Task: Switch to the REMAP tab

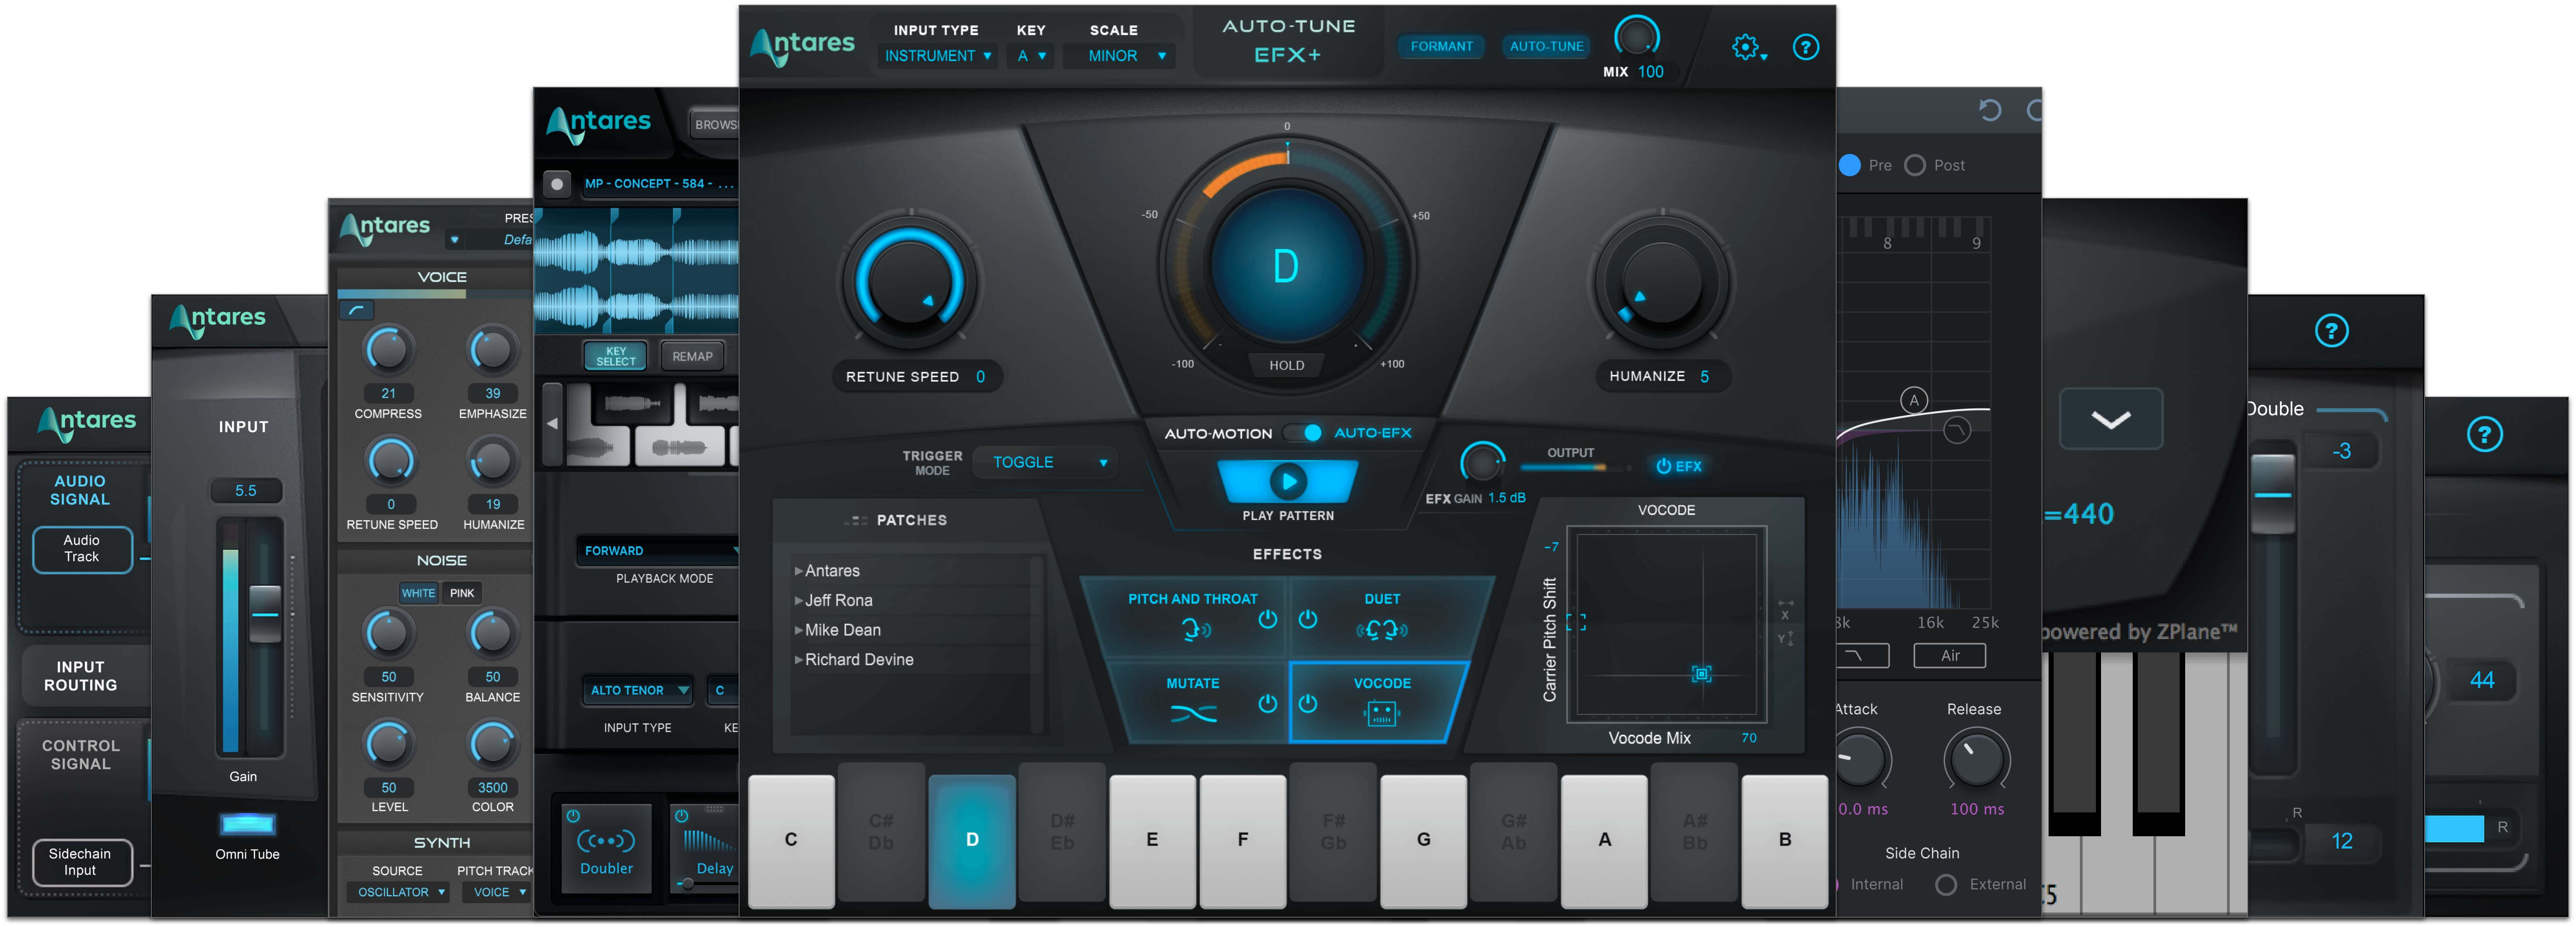Action: [692, 356]
